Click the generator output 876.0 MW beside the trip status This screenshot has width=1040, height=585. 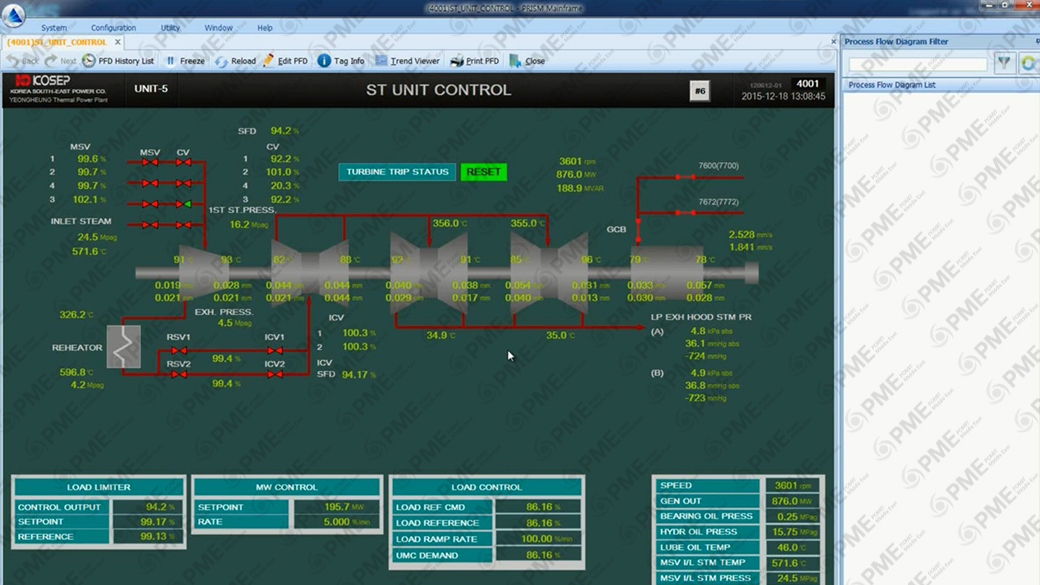[569, 174]
